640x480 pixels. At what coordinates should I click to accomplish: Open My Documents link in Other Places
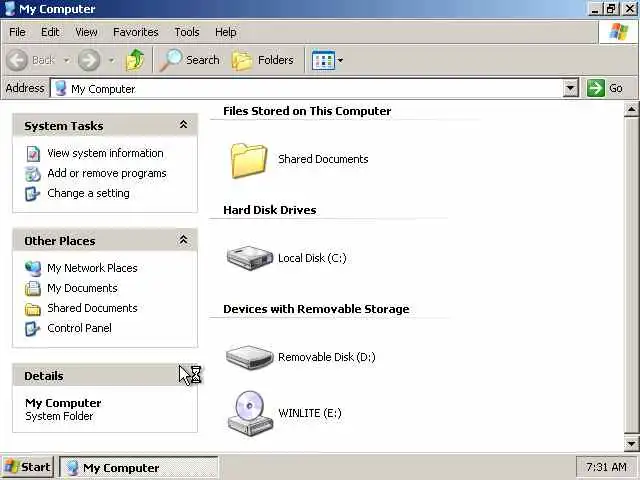click(82, 288)
